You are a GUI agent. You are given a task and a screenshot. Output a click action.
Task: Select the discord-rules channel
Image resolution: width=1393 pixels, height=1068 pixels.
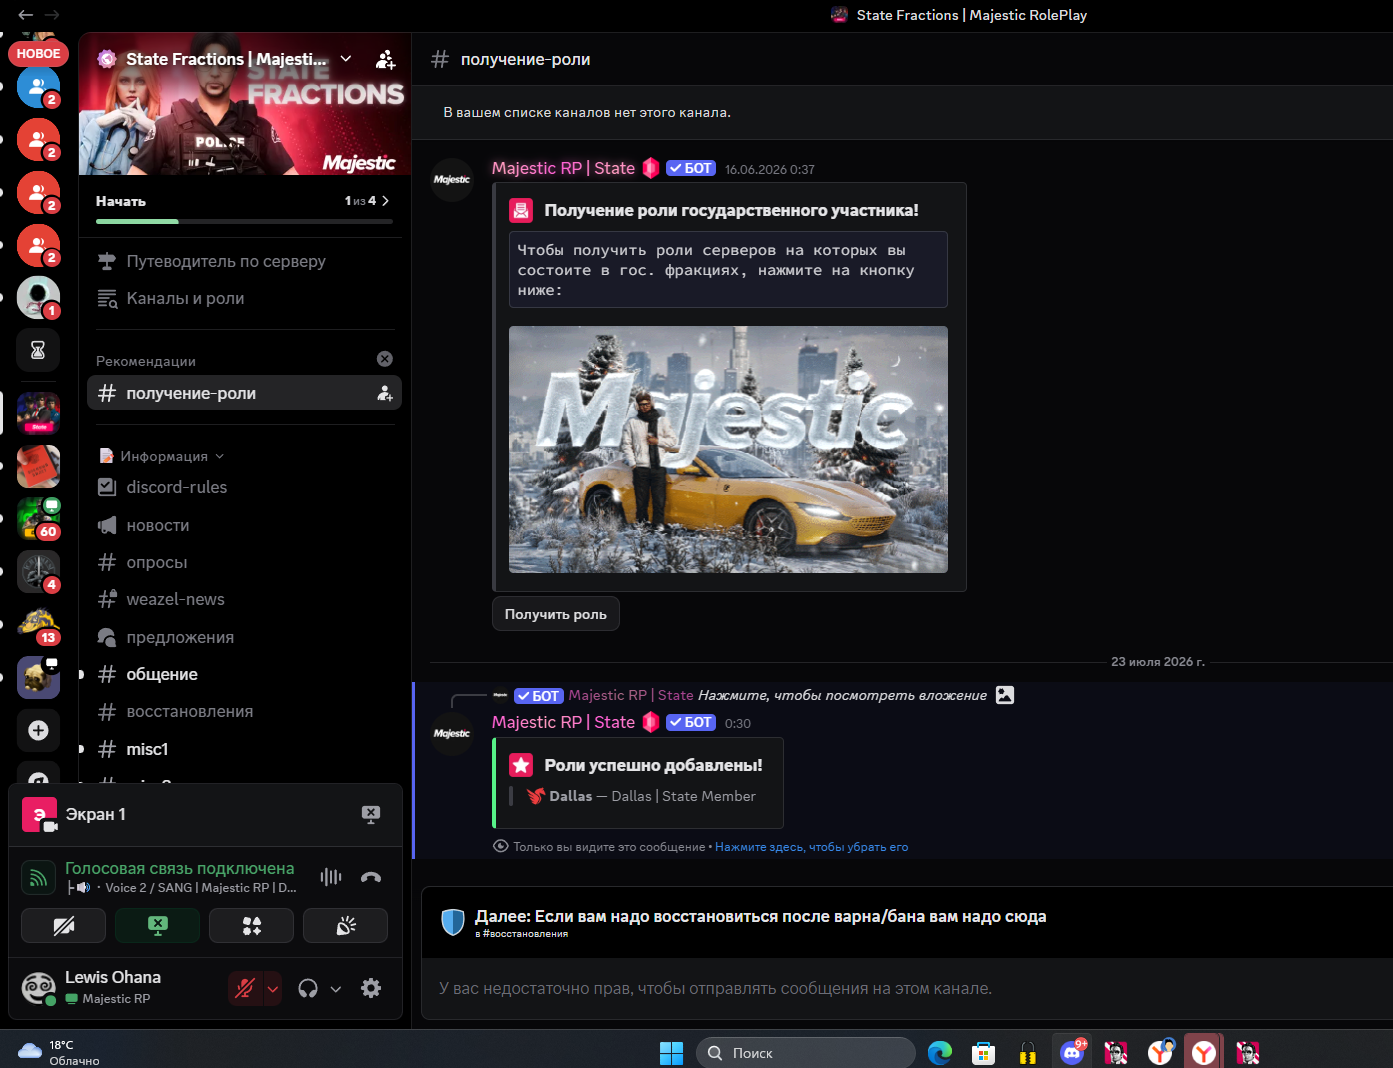point(244,487)
